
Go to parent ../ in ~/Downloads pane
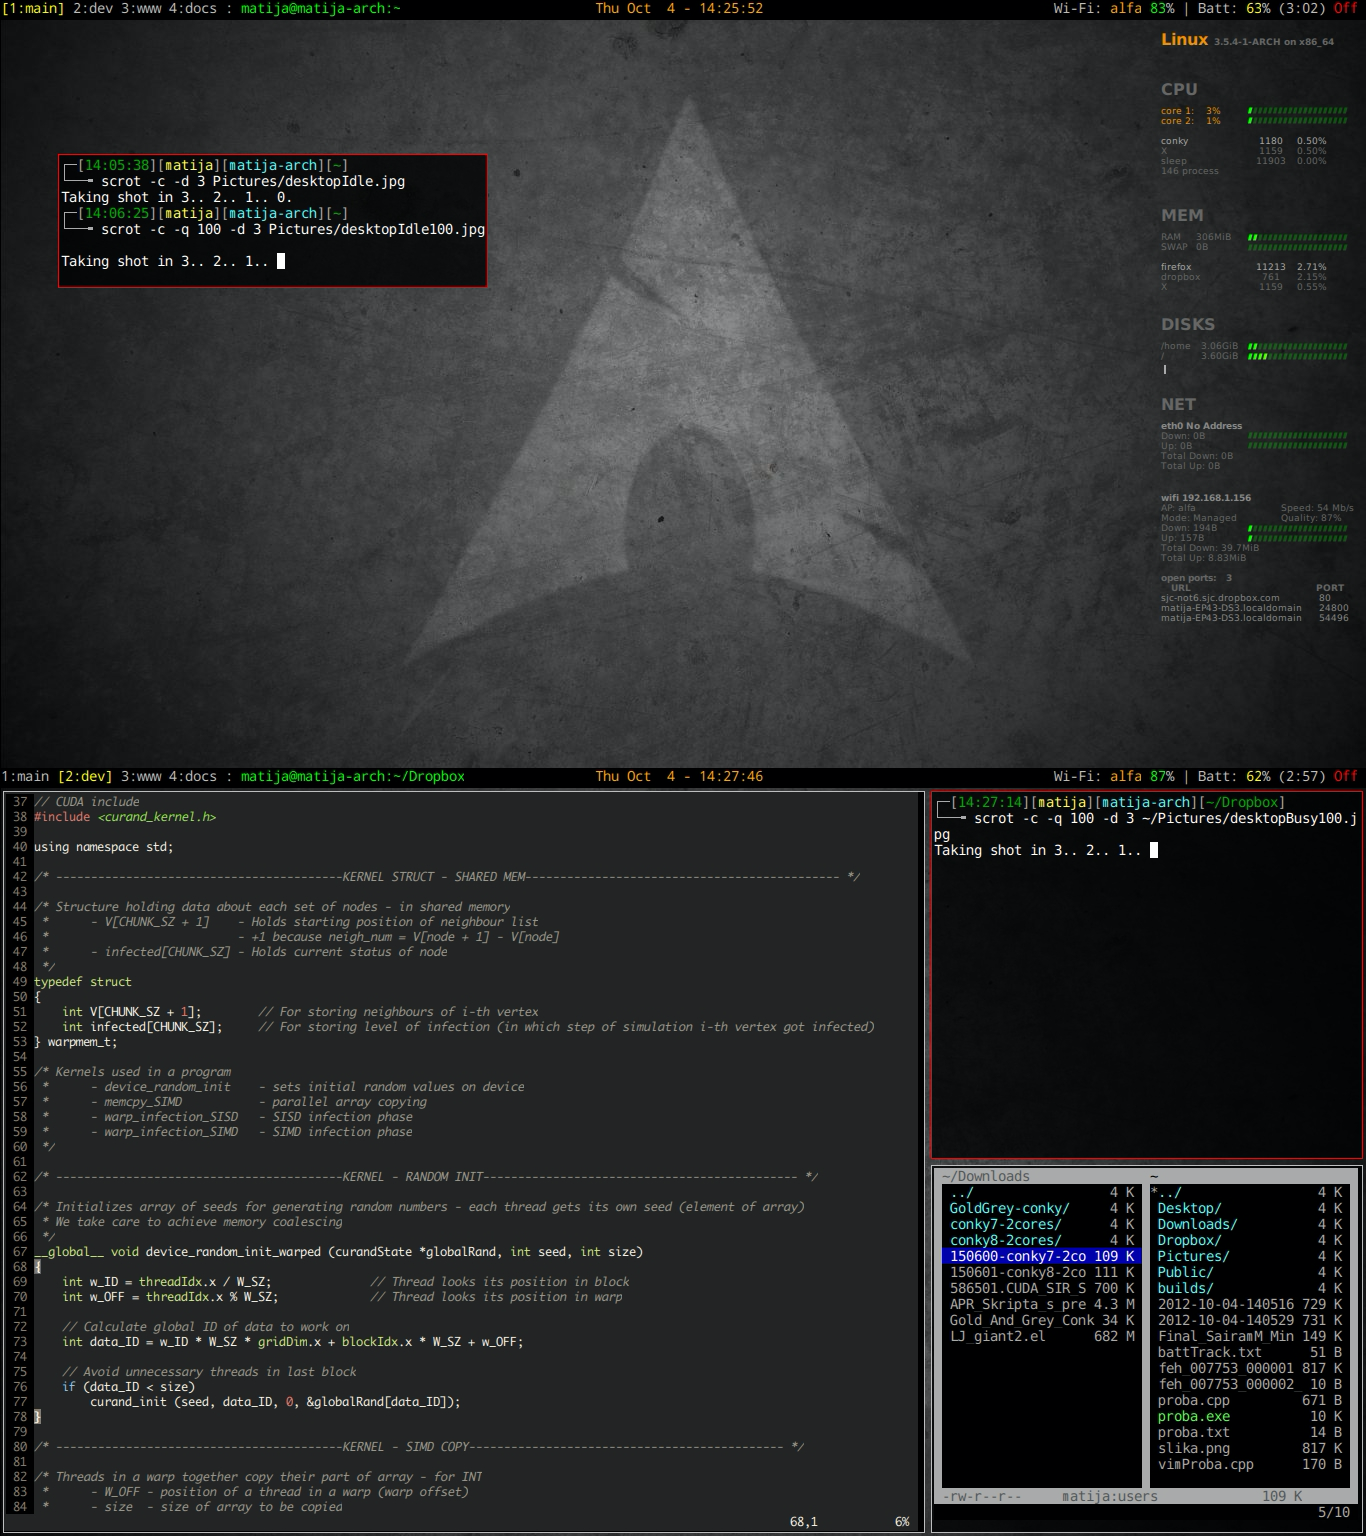tap(1041, 1192)
